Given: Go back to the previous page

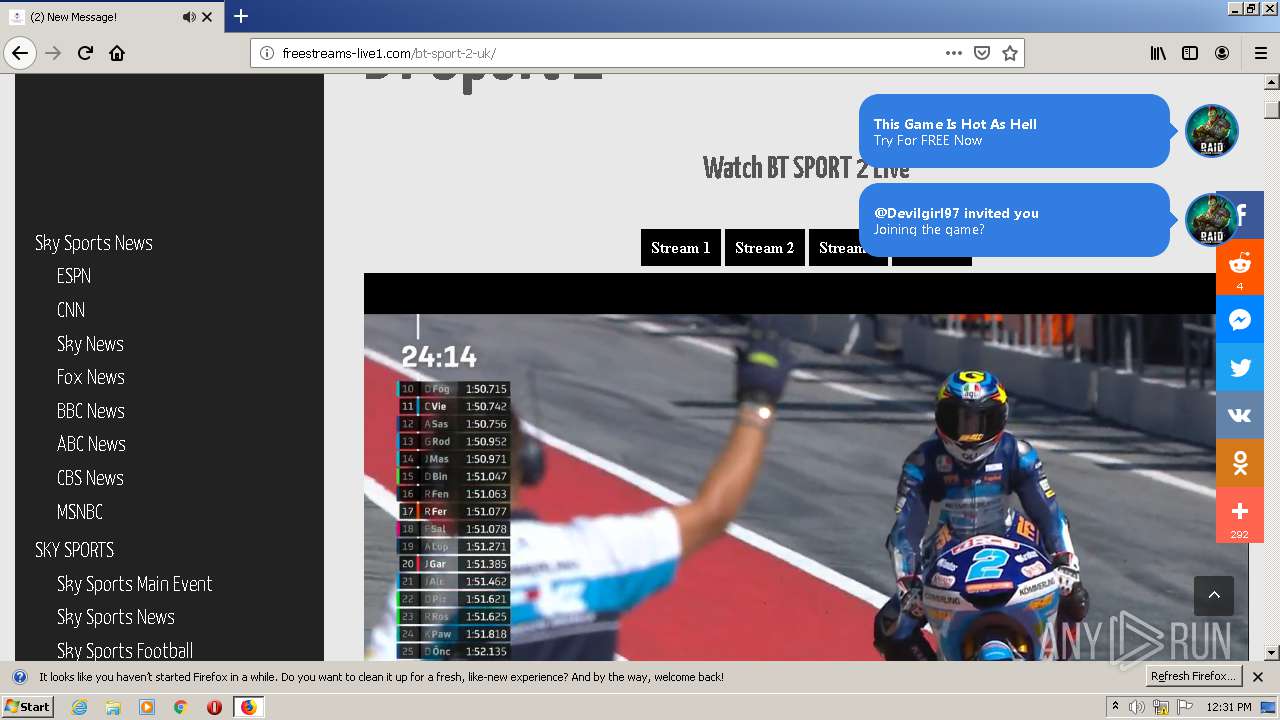Looking at the screenshot, I should (x=20, y=53).
